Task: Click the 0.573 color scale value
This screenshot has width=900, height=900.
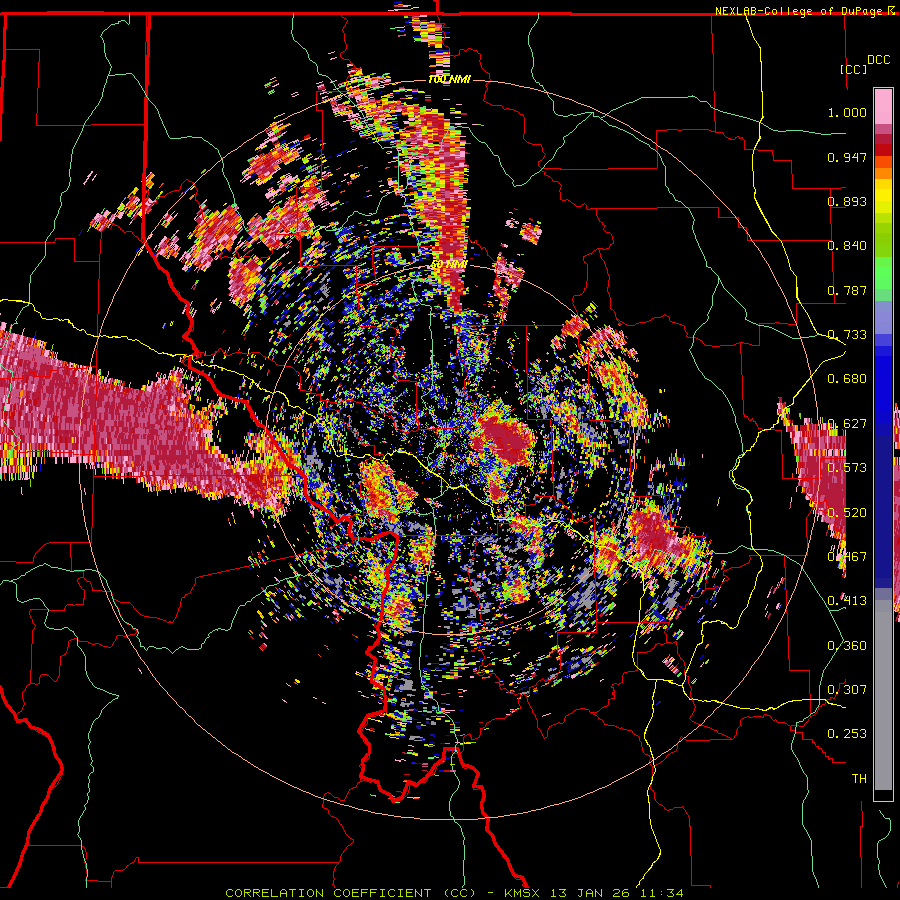Action: tap(847, 468)
